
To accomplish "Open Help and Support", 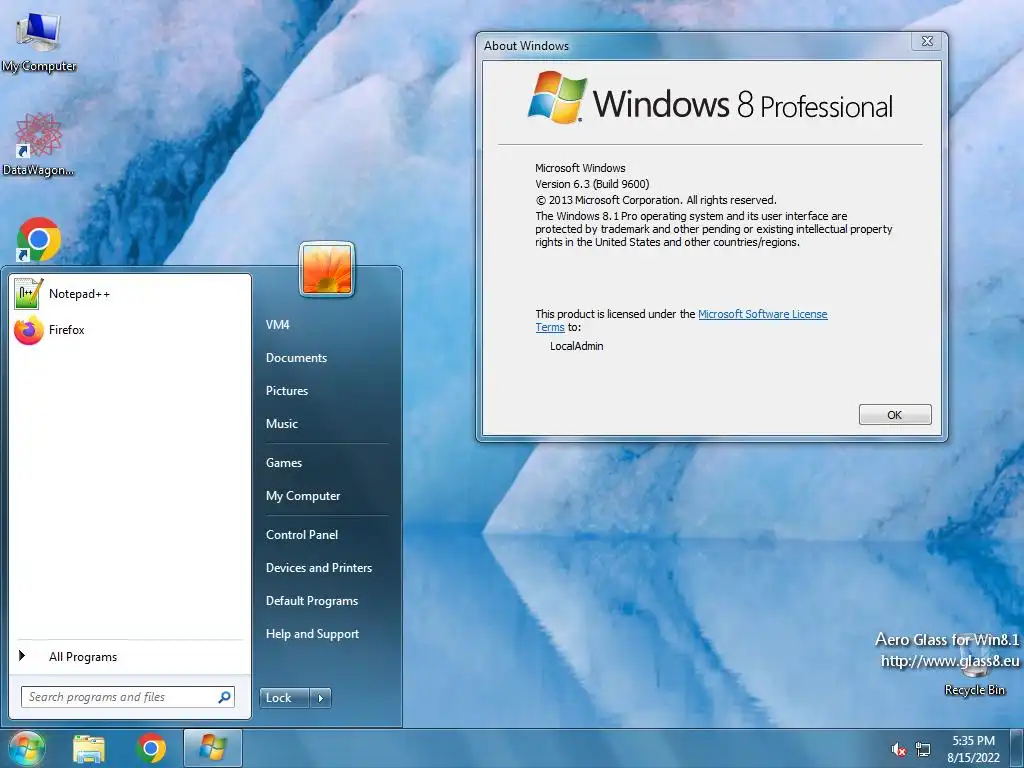I will point(312,633).
